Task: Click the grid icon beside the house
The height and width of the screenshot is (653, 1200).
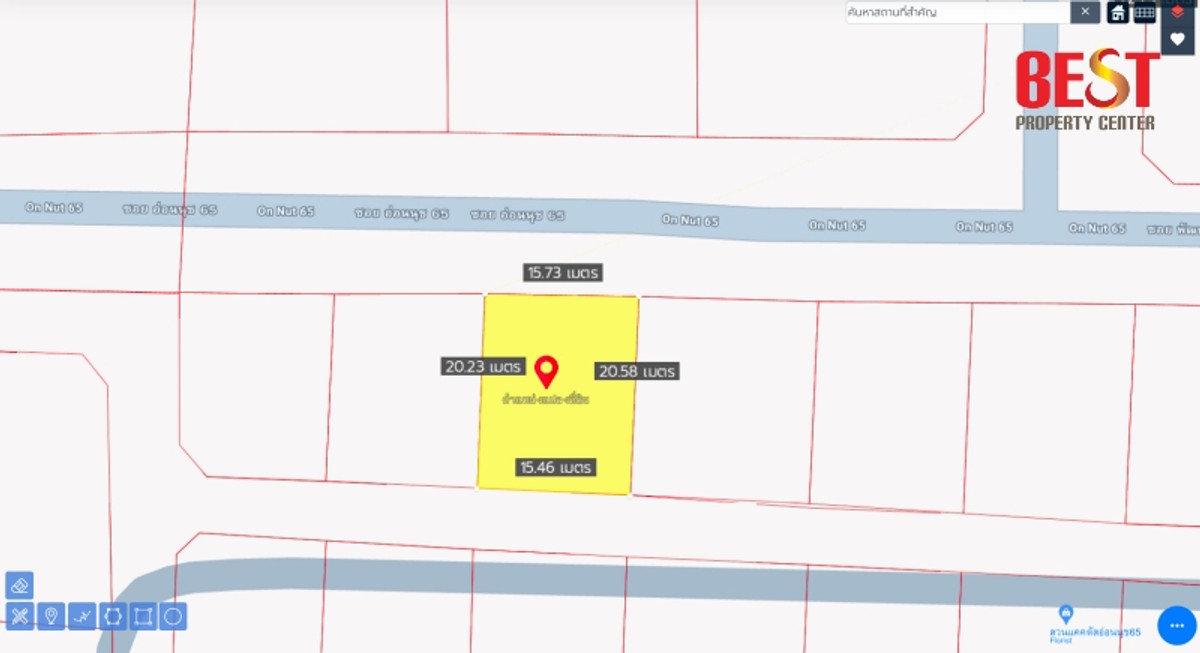Action: (x=1145, y=12)
